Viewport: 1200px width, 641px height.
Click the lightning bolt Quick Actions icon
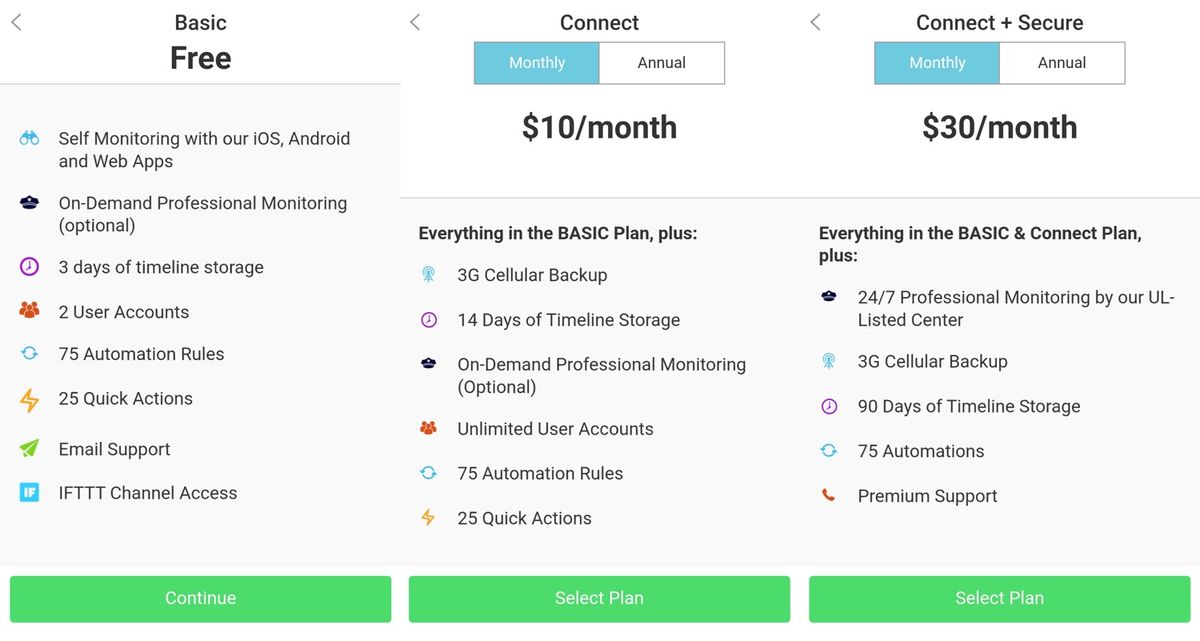[x=27, y=398]
